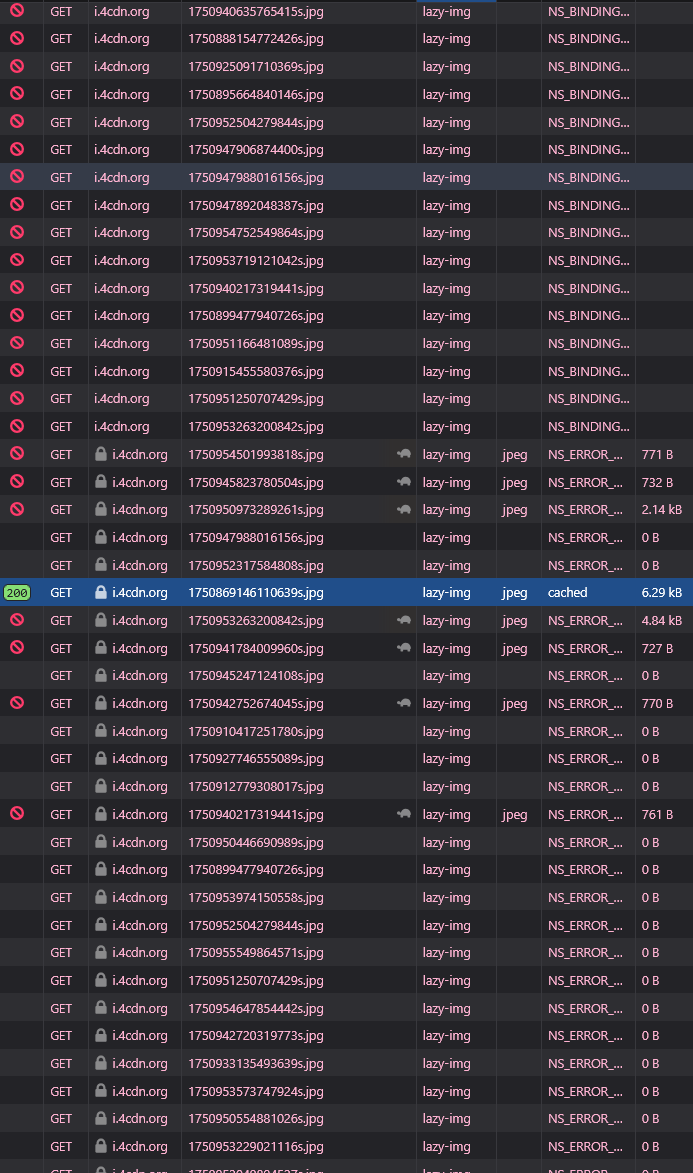Image resolution: width=693 pixels, height=1173 pixels.
Task: Select blocked icon of 1750947906874400s.jpg row
Action: tap(16, 149)
